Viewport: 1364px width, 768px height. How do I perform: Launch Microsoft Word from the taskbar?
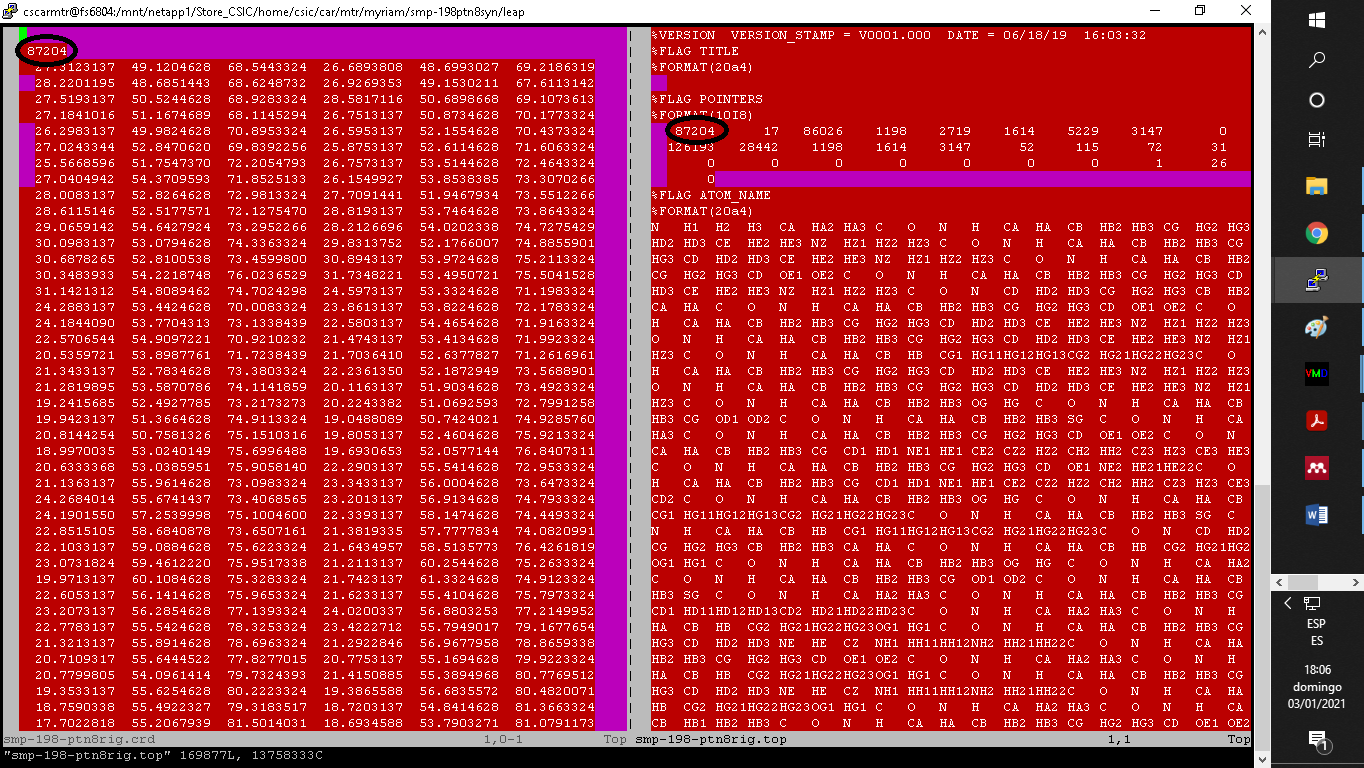pos(1317,515)
